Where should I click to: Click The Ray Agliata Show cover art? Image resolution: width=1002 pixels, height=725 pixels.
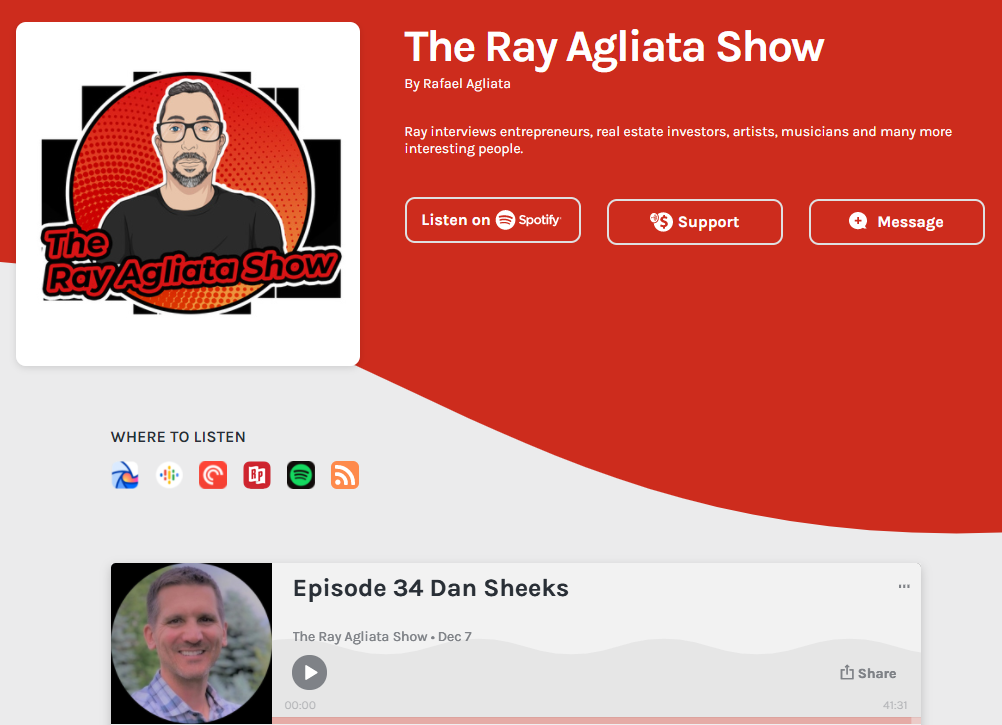pos(188,194)
